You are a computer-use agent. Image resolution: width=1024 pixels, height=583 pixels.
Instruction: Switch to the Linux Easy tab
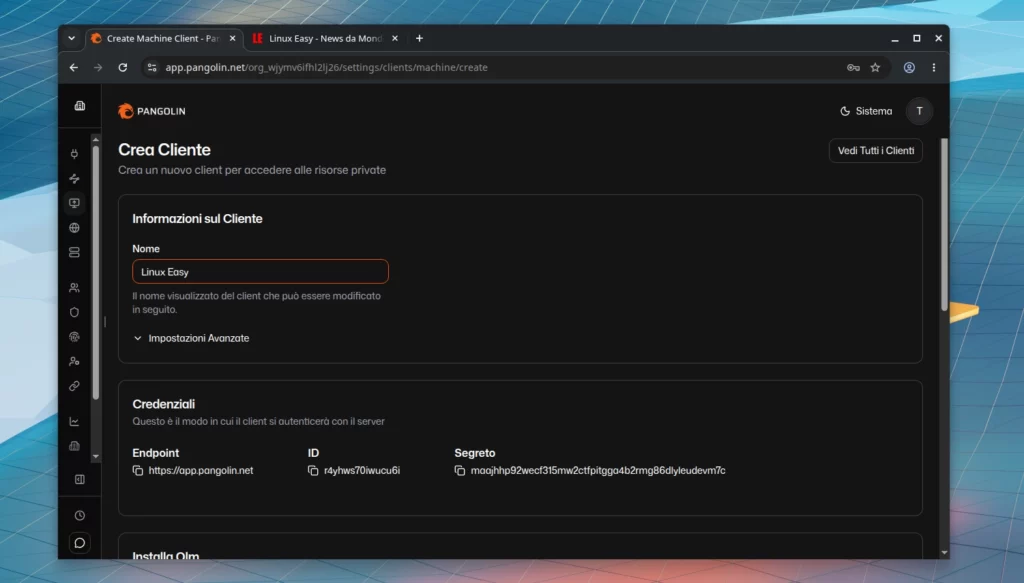coord(325,39)
